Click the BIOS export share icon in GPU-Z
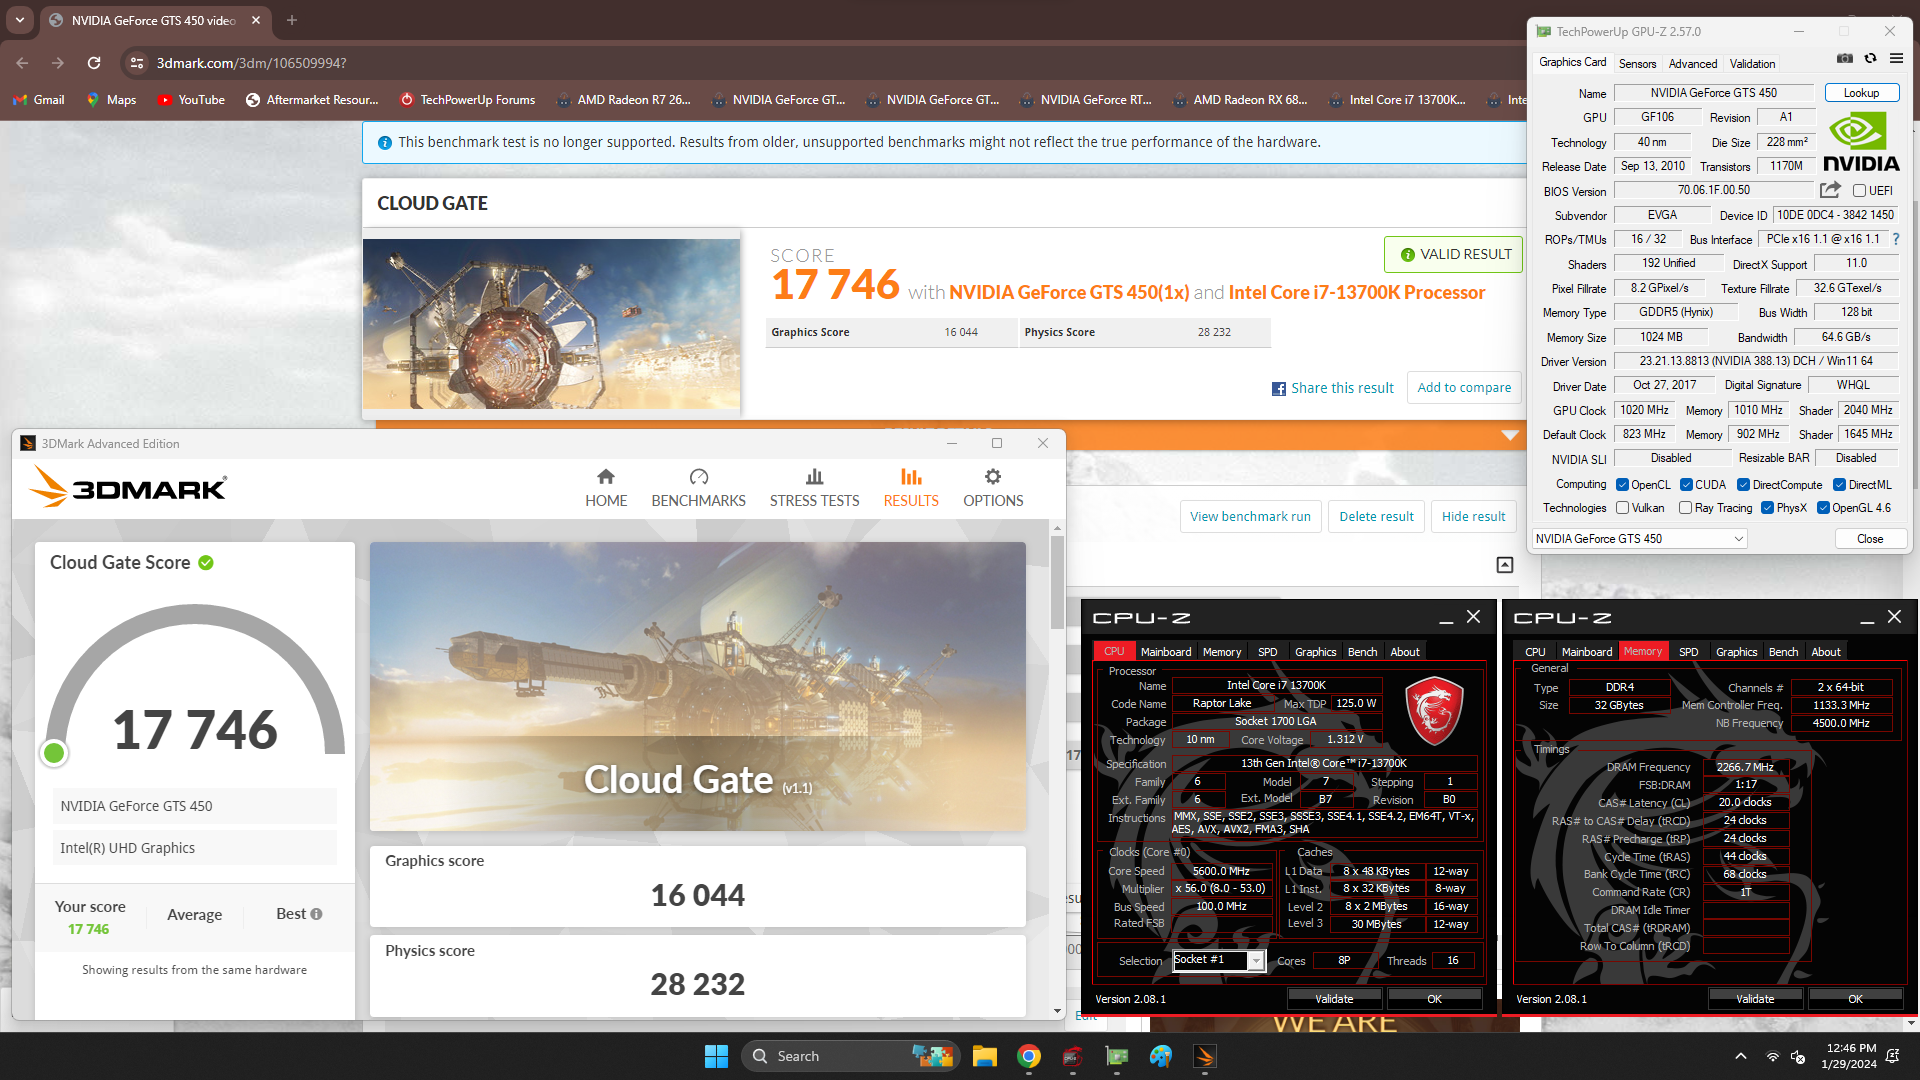The width and height of the screenshot is (1920, 1080). tap(1830, 190)
